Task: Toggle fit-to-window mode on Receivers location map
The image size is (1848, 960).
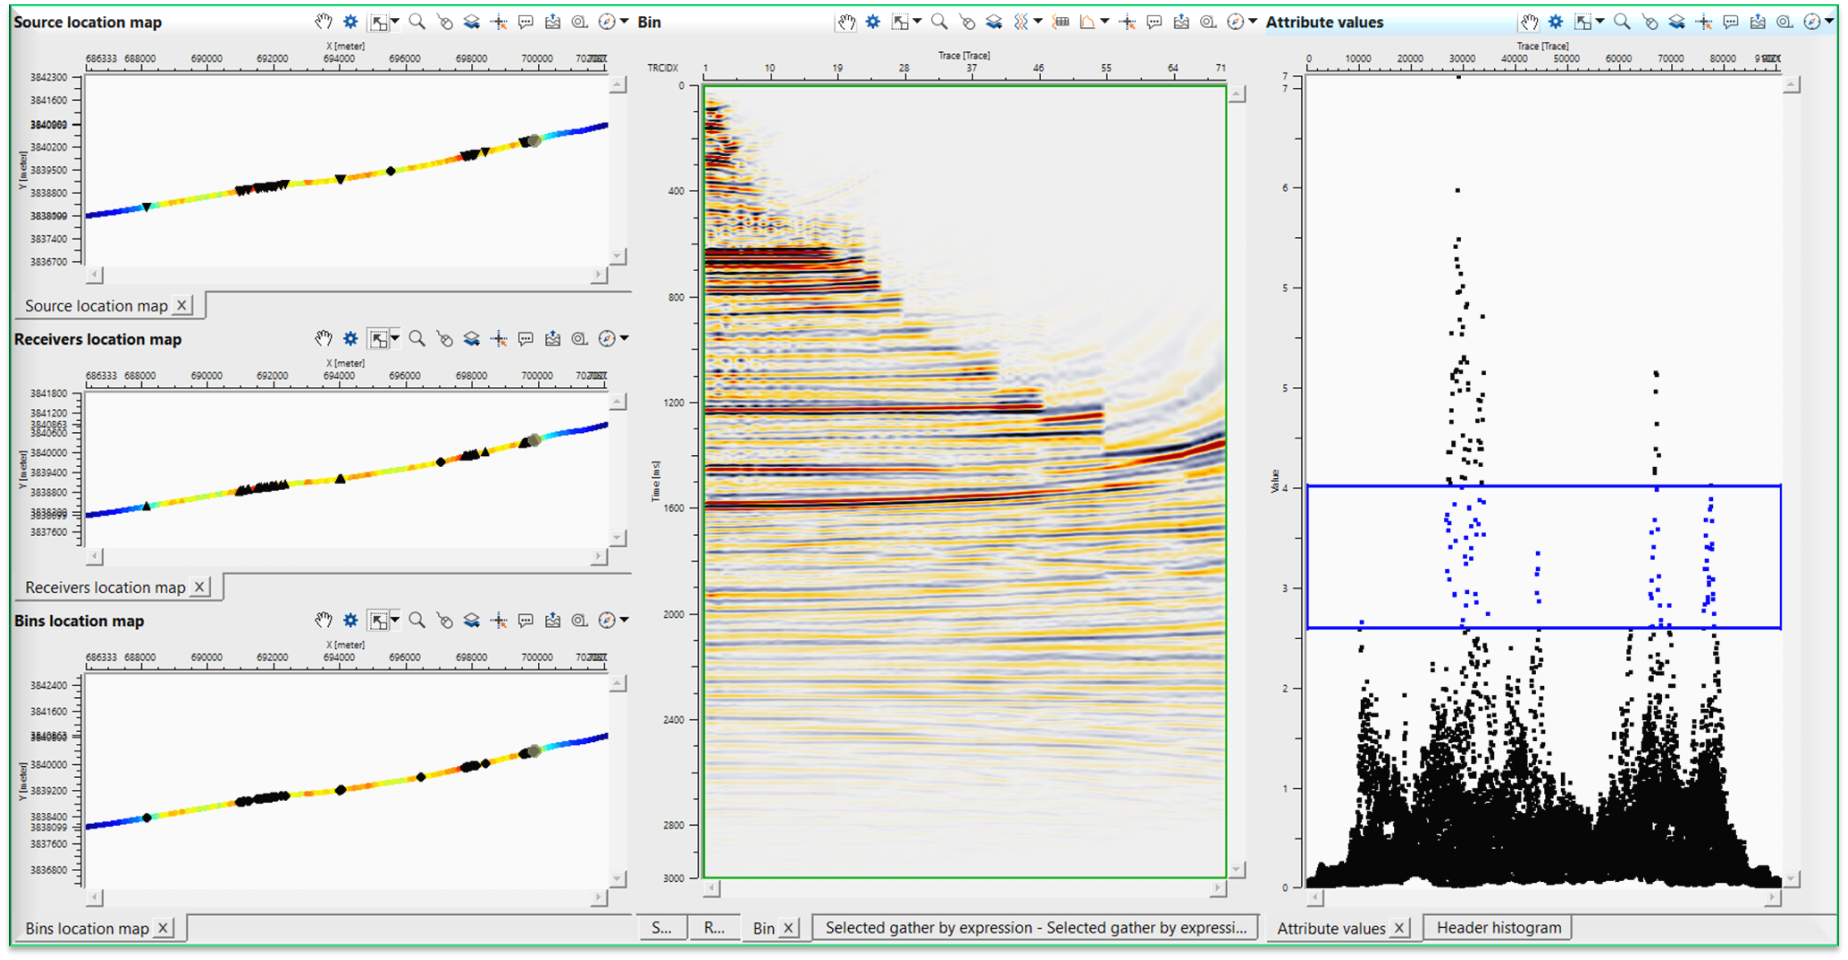Action: click(x=378, y=338)
